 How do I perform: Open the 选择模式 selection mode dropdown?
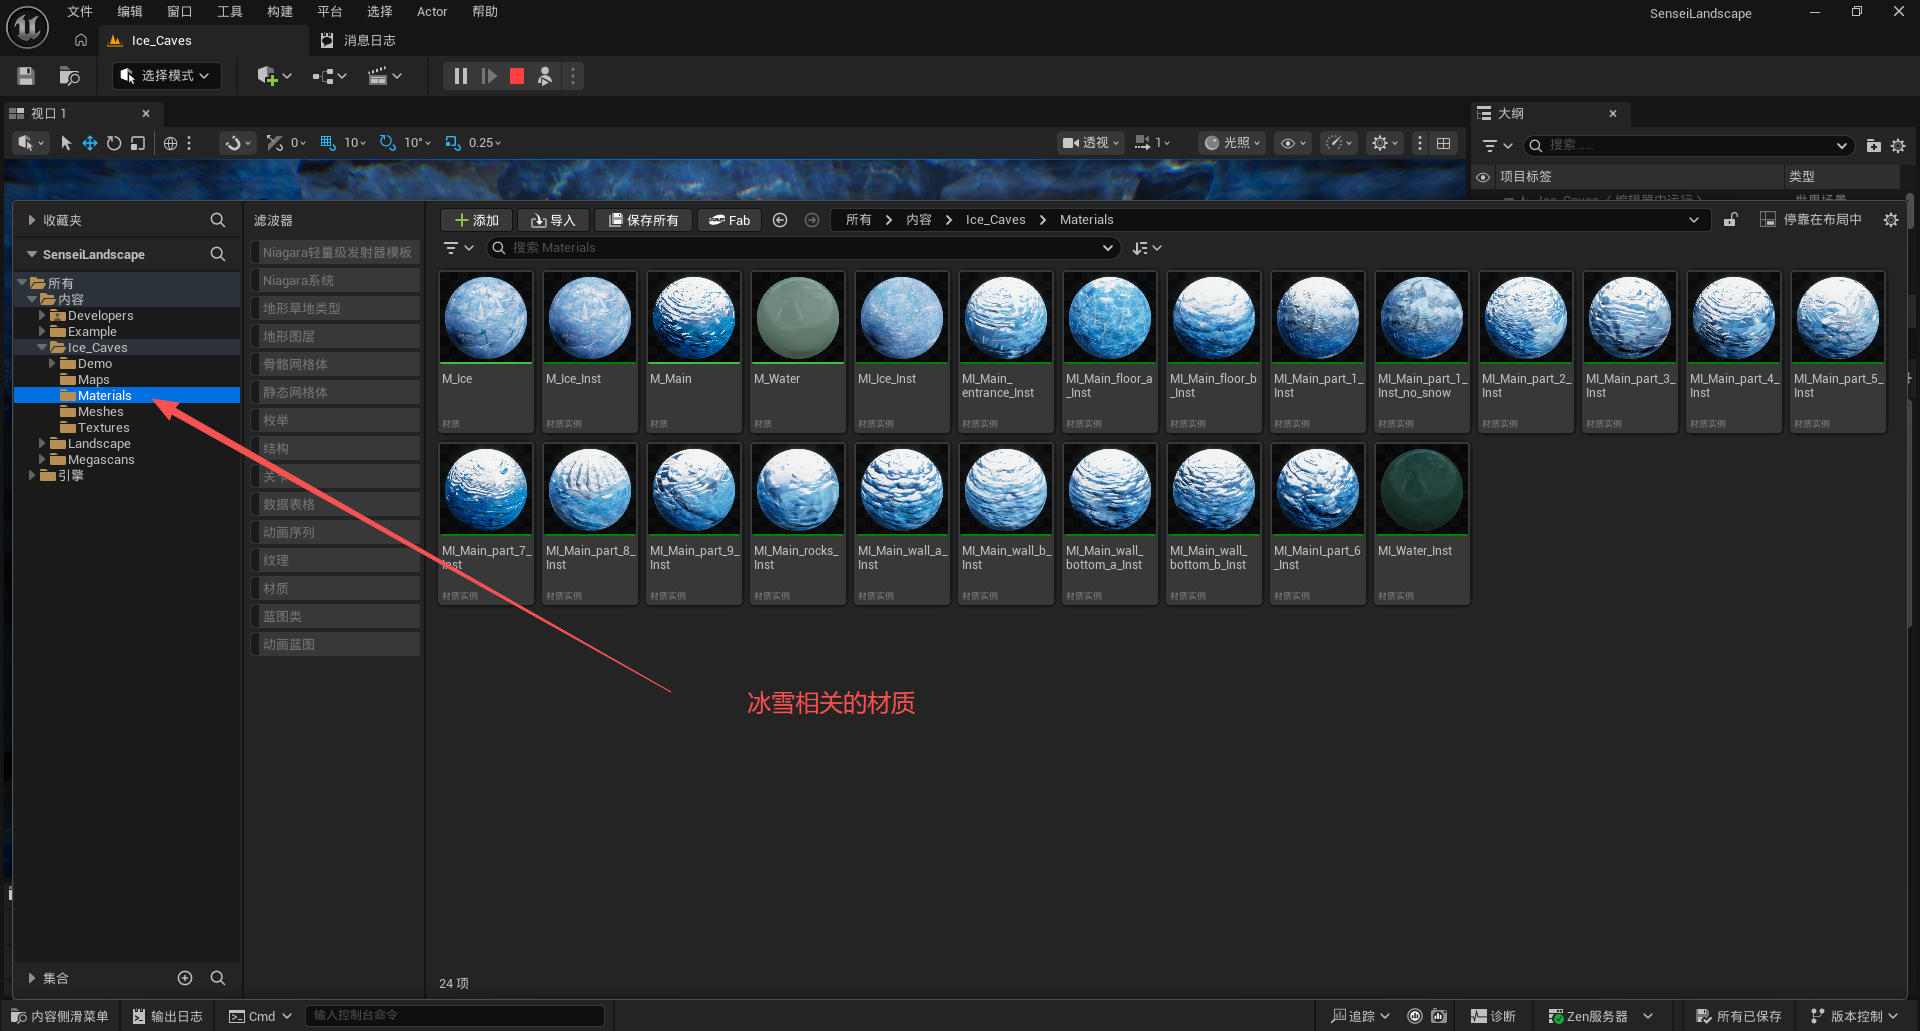(x=166, y=76)
